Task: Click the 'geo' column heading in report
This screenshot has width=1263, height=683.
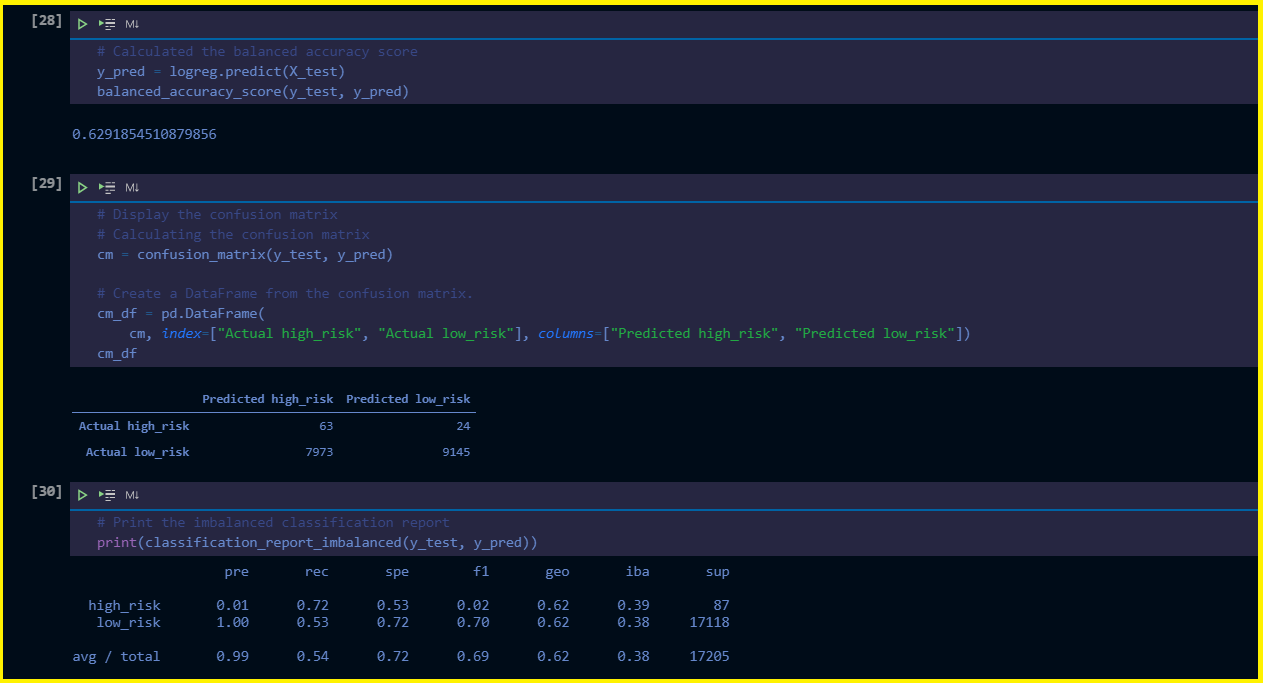Action: click(x=557, y=572)
